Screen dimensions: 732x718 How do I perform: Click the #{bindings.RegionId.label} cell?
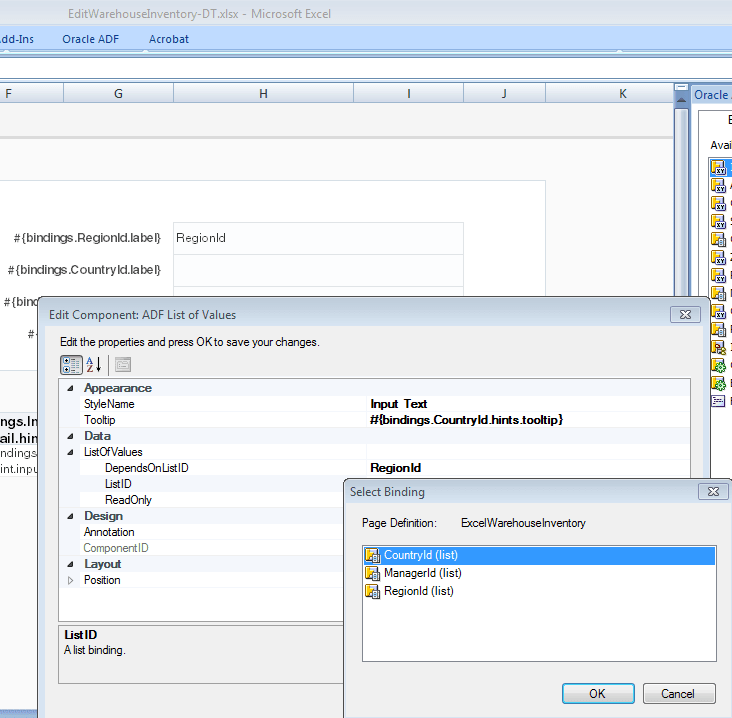[x=87, y=238]
